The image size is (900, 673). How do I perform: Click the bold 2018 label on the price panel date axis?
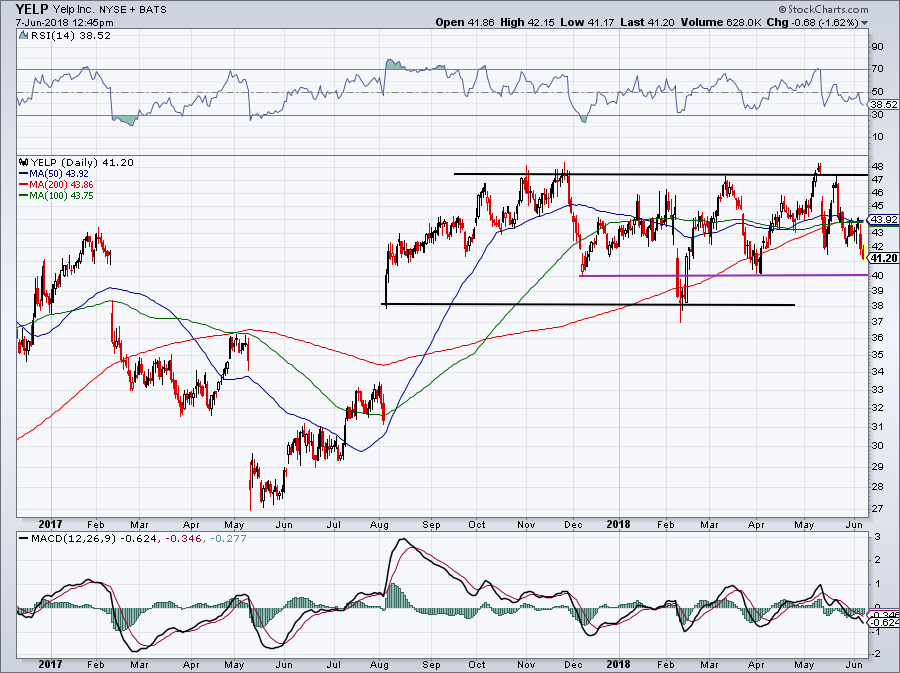point(618,524)
